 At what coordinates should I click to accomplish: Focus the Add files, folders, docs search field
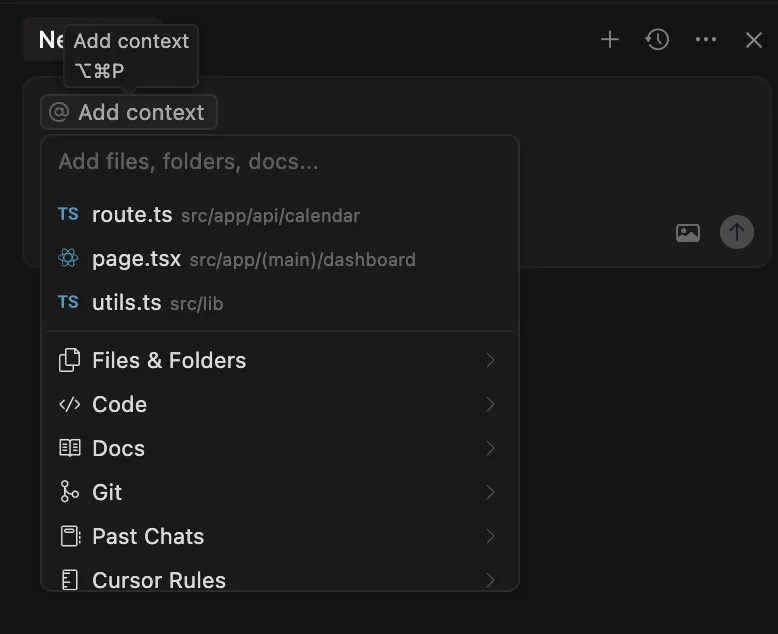coord(280,162)
